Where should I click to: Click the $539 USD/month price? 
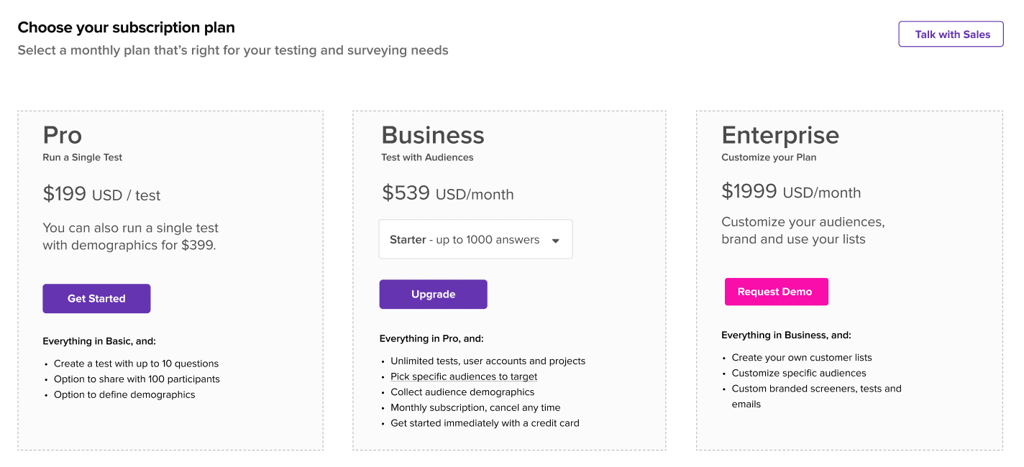447,193
